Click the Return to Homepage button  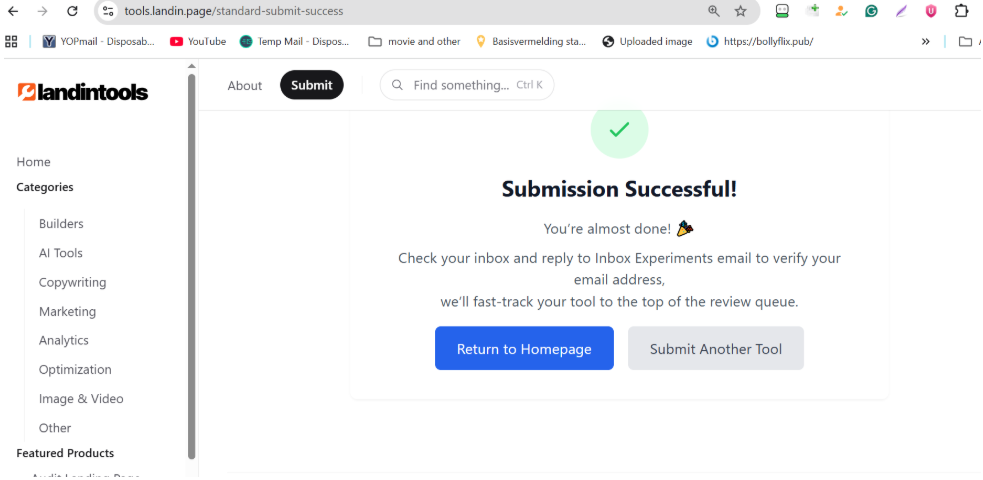(524, 349)
